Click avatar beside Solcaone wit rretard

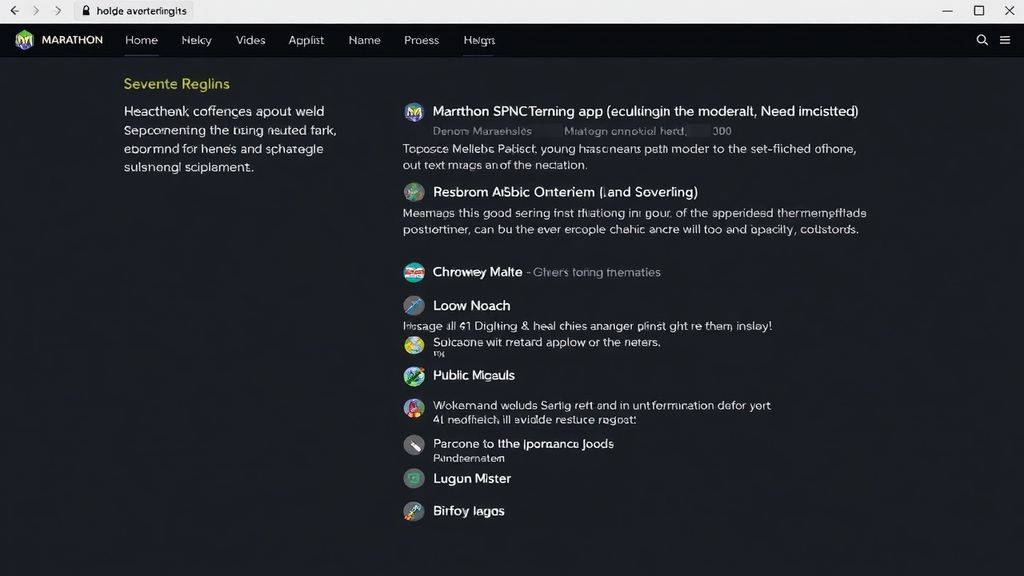[413, 344]
